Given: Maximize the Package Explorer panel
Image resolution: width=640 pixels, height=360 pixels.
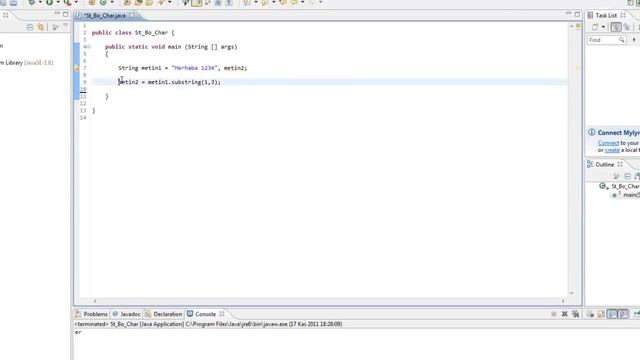Looking at the screenshot, I should (65, 14).
